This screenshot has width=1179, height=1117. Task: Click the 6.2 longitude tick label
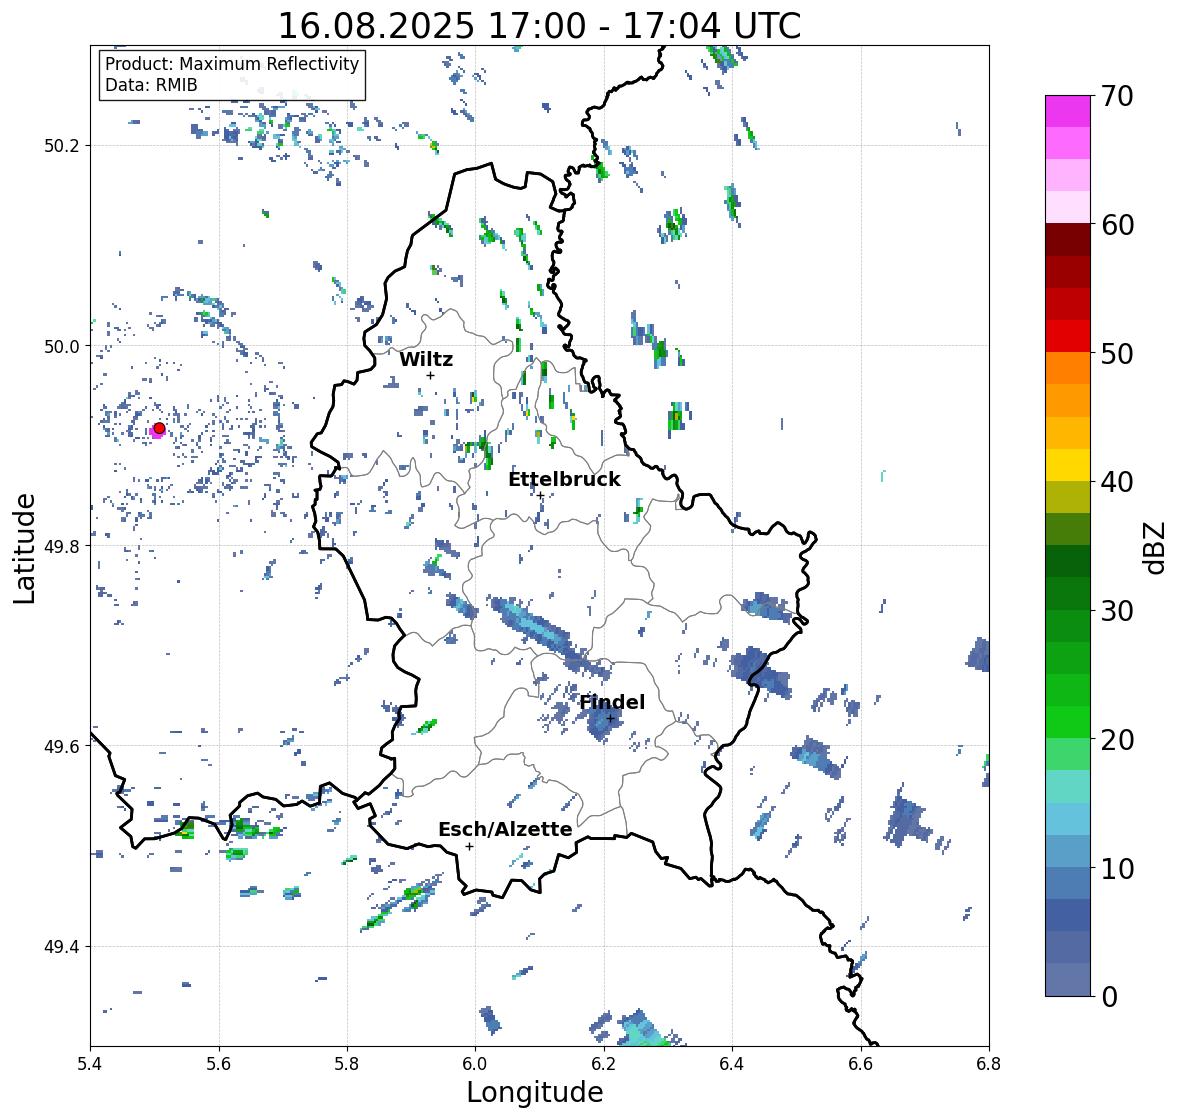(604, 1064)
